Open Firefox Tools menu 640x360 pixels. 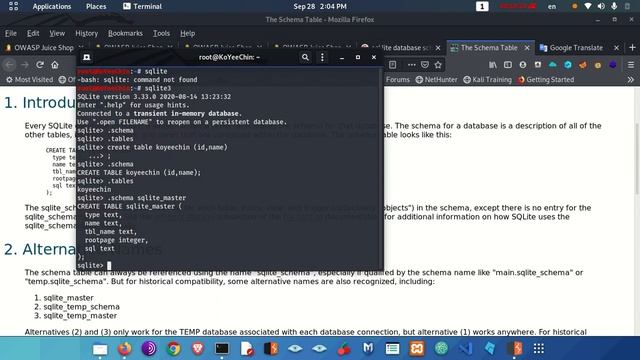161,33
